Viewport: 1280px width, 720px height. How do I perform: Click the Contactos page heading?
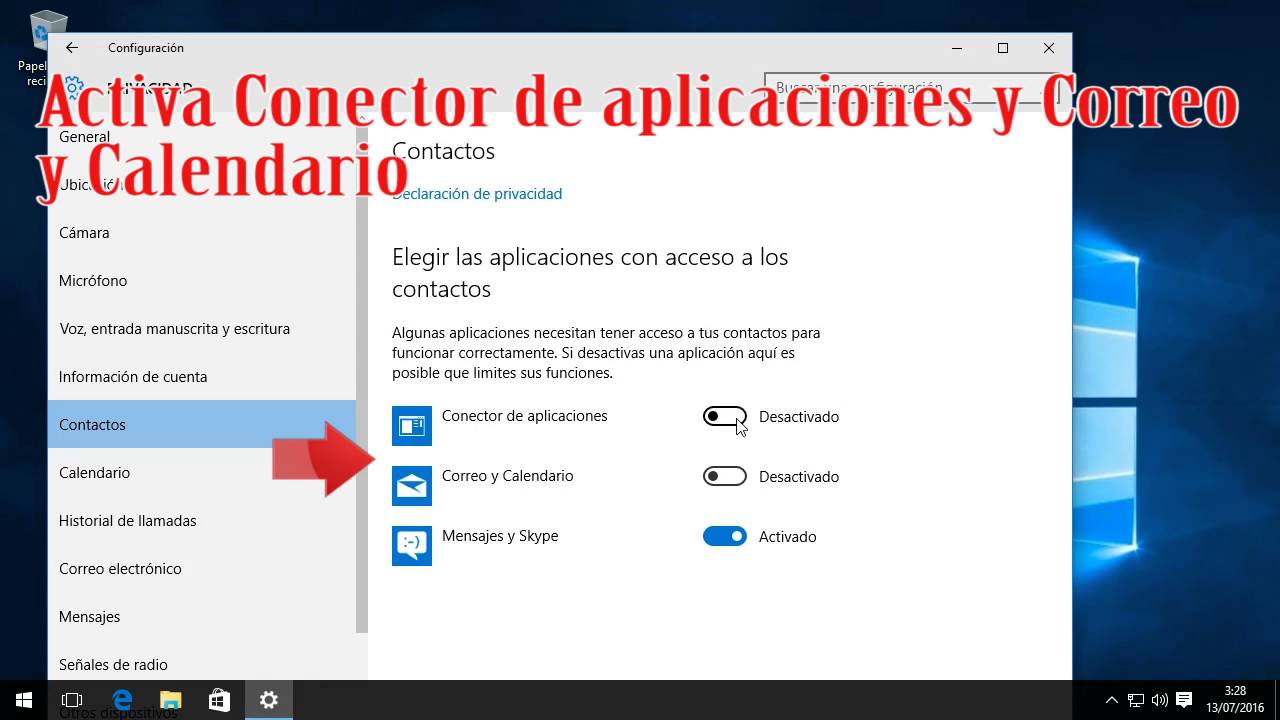click(x=443, y=151)
